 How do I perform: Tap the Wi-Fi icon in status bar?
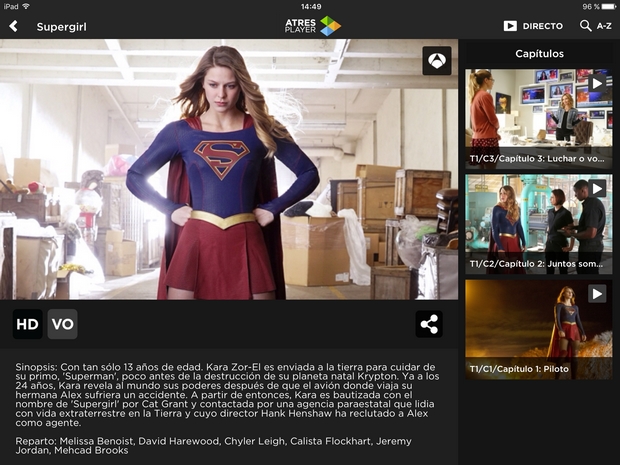[26, 6]
